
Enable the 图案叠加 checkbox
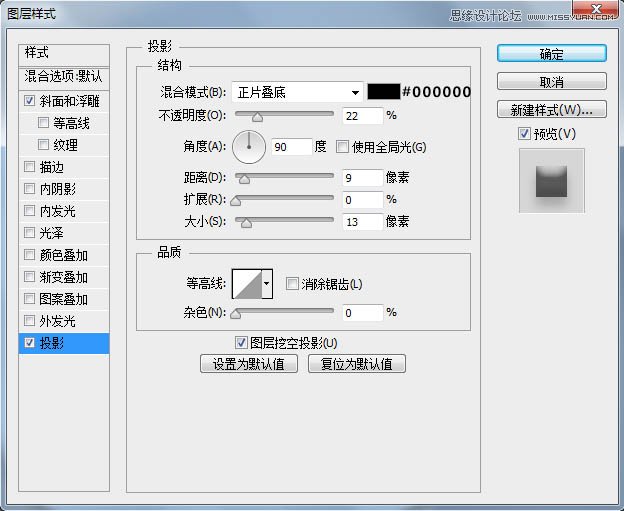click(29, 298)
